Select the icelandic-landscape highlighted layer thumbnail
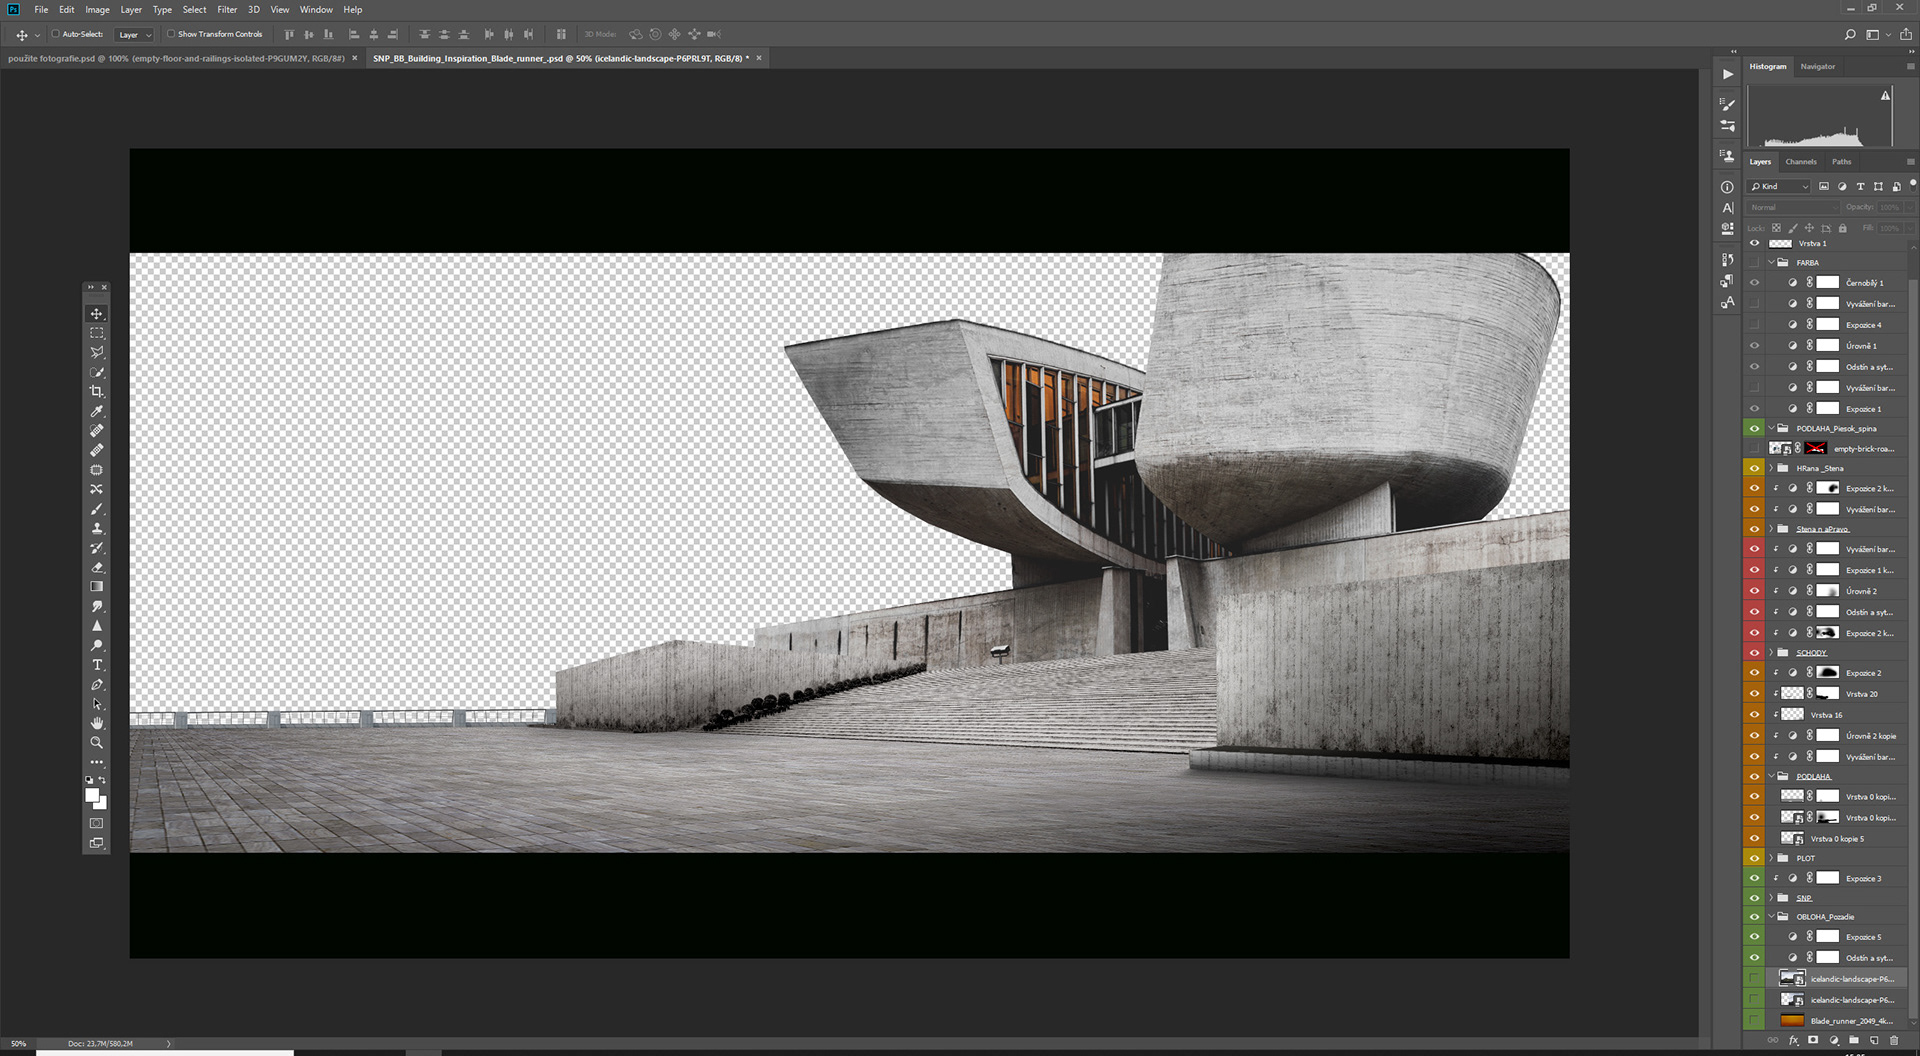The height and width of the screenshot is (1056, 1920). pyautogui.click(x=1792, y=979)
